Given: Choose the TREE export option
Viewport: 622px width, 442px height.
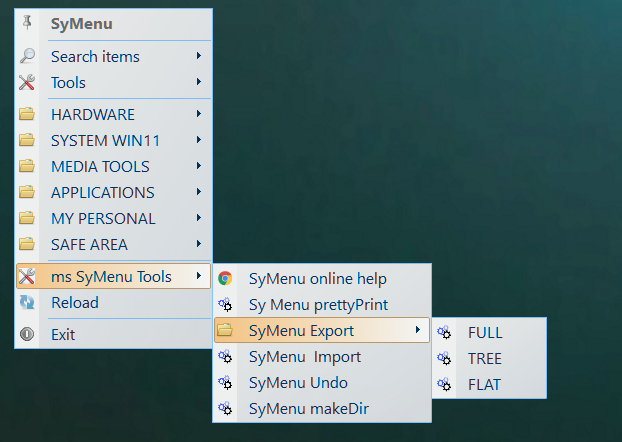Looking at the screenshot, I should click(490, 358).
